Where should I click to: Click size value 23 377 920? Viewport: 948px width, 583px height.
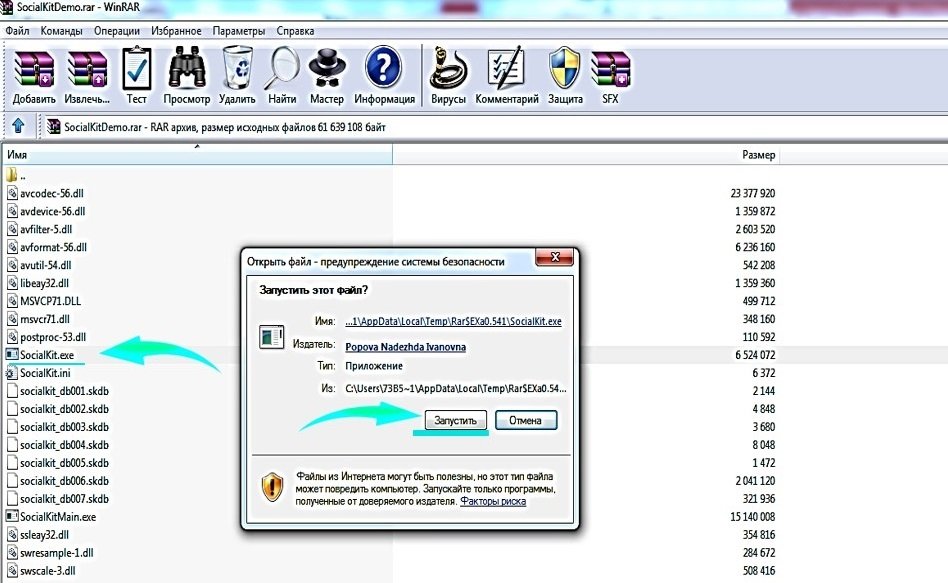pos(753,193)
